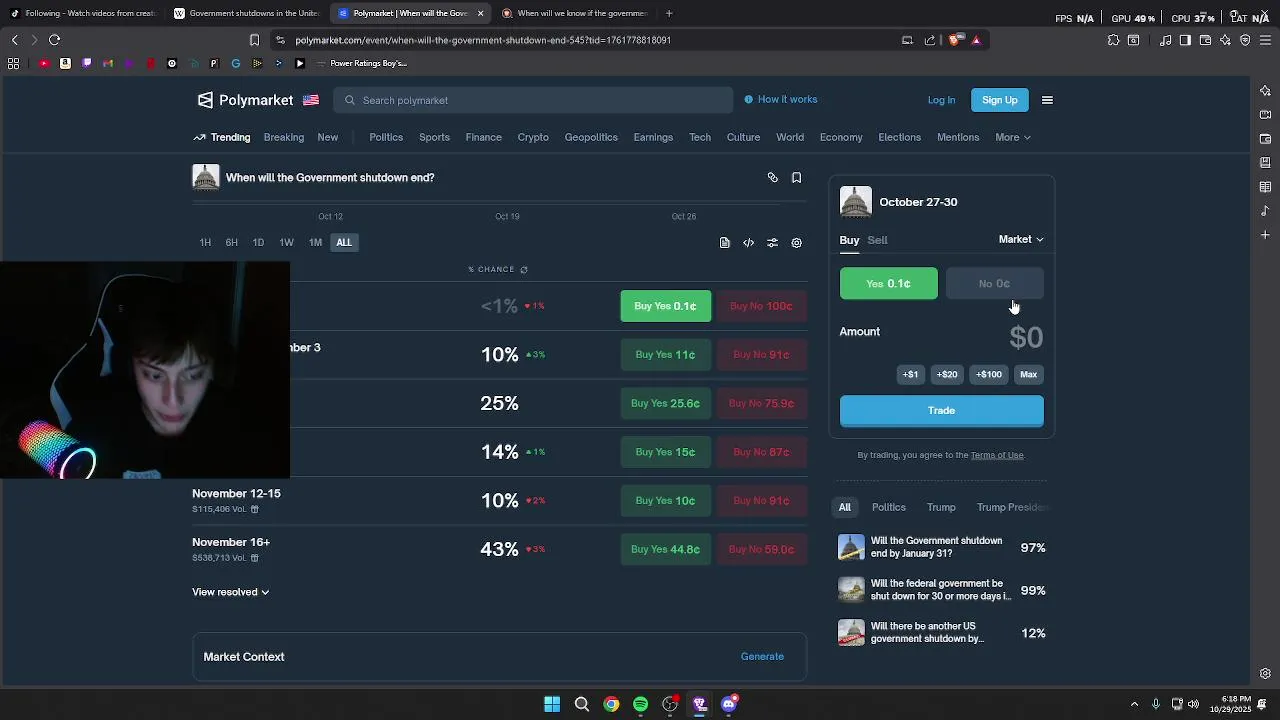Open the embed code icon above the chart
The image size is (1280, 720).
click(x=748, y=243)
